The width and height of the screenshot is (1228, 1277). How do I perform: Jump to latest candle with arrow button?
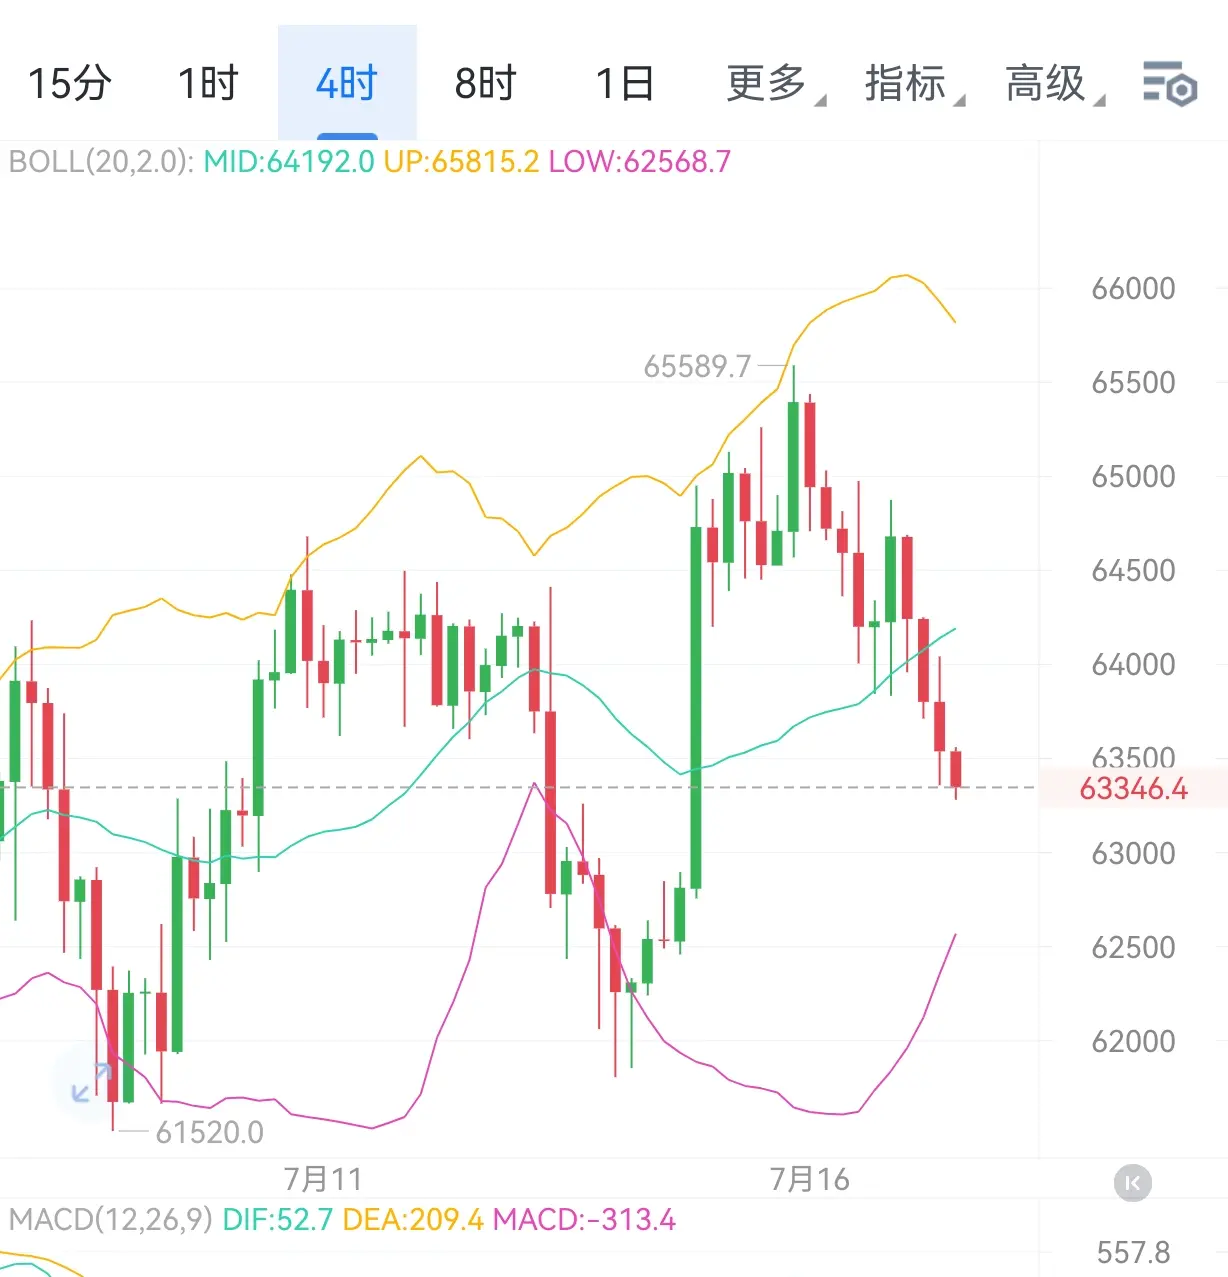(1132, 1183)
